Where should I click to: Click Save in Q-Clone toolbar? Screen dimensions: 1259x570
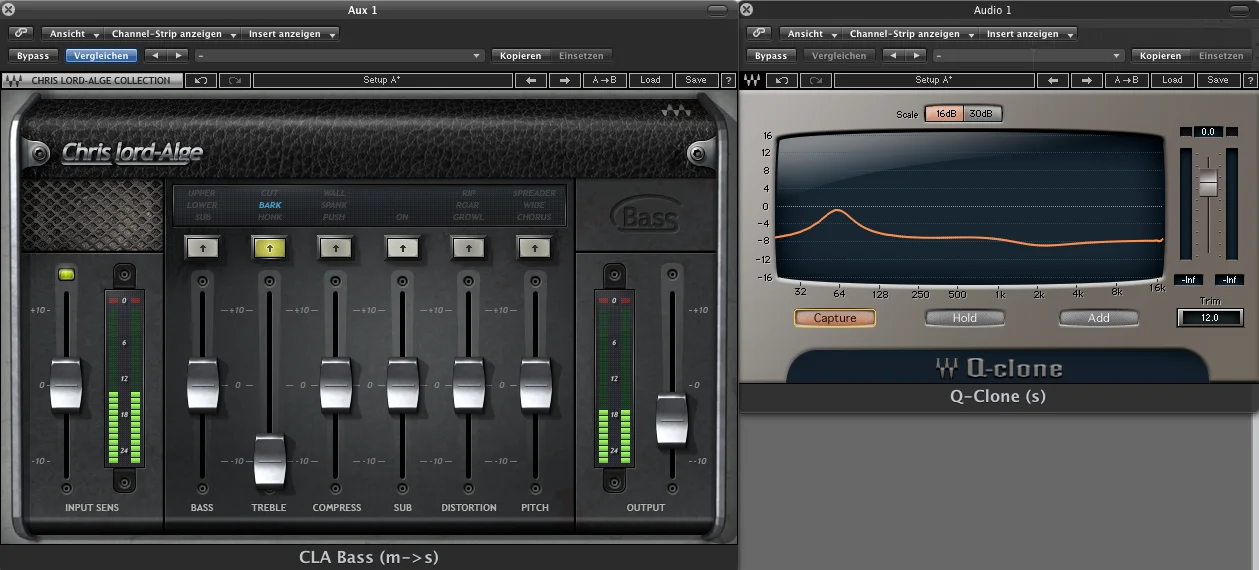(x=1217, y=80)
